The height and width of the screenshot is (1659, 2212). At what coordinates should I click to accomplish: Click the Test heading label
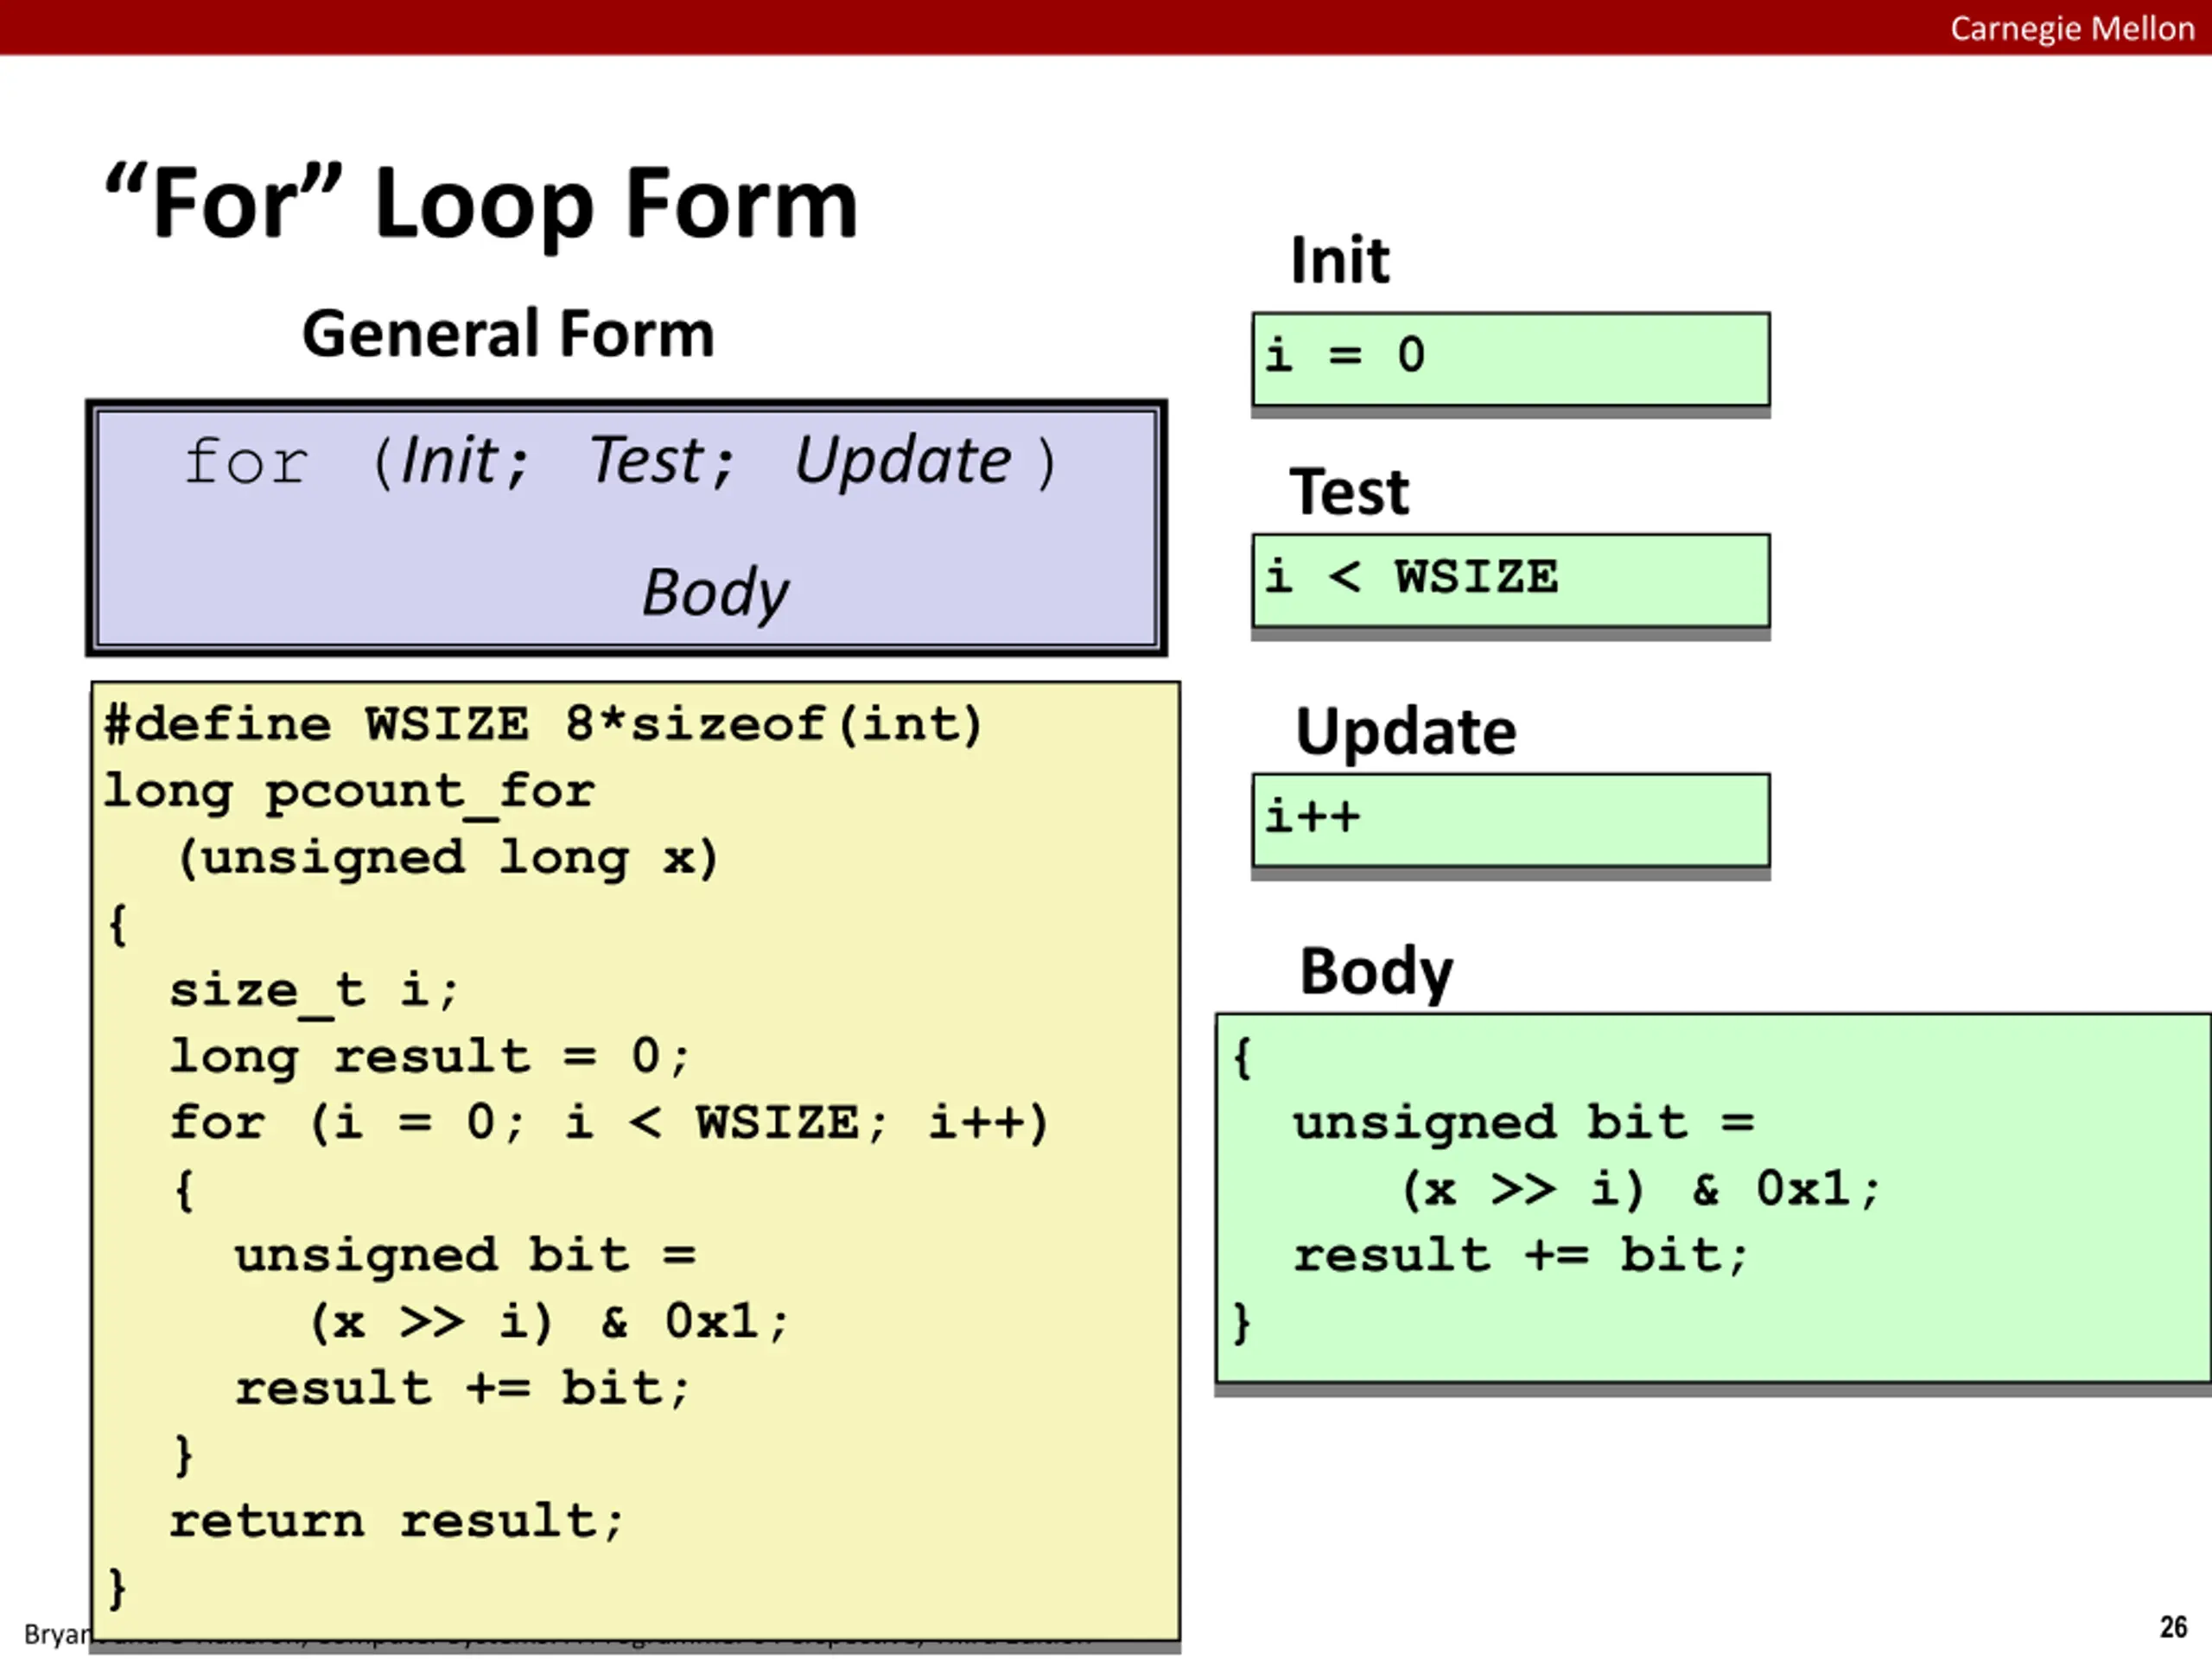[1349, 492]
